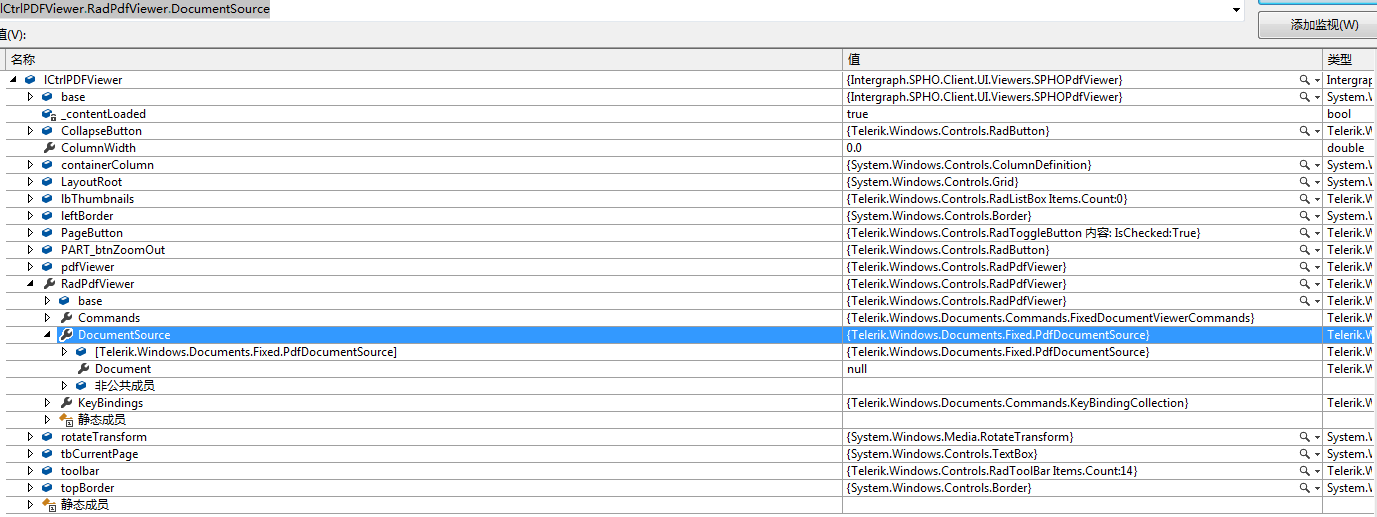1377x517 pixels.
Task: Click the RadListBox Items.Count:0 value
Action: pos(986,199)
